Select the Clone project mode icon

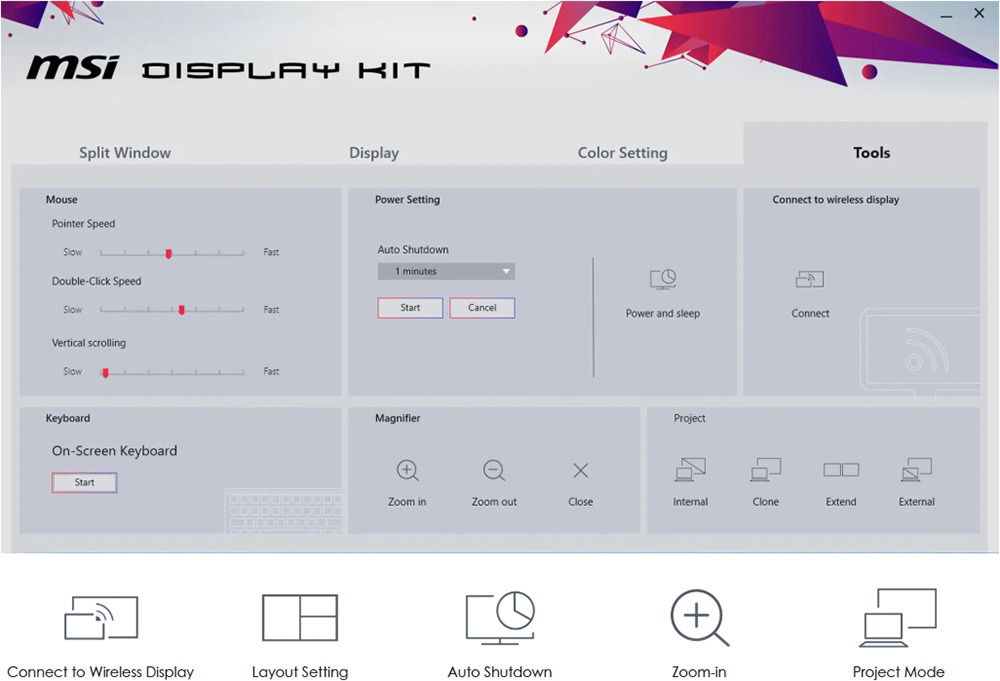coord(765,470)
